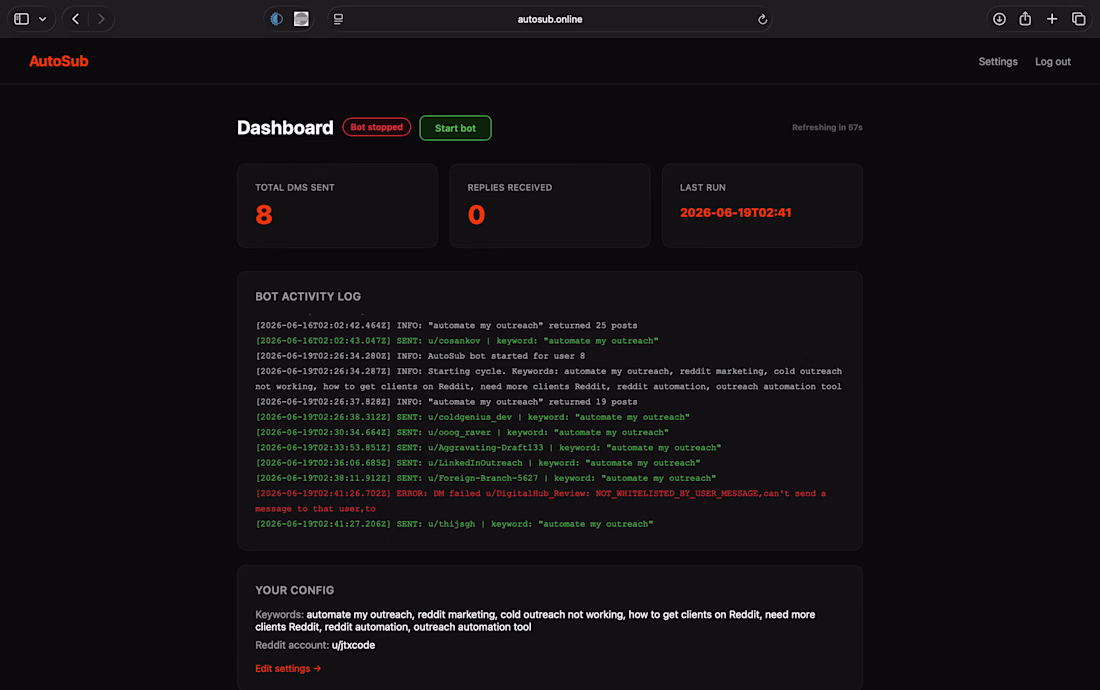The image size is (1100, 690).
Task: Open the grey square extension icon
Action: [x=301, y=19]
